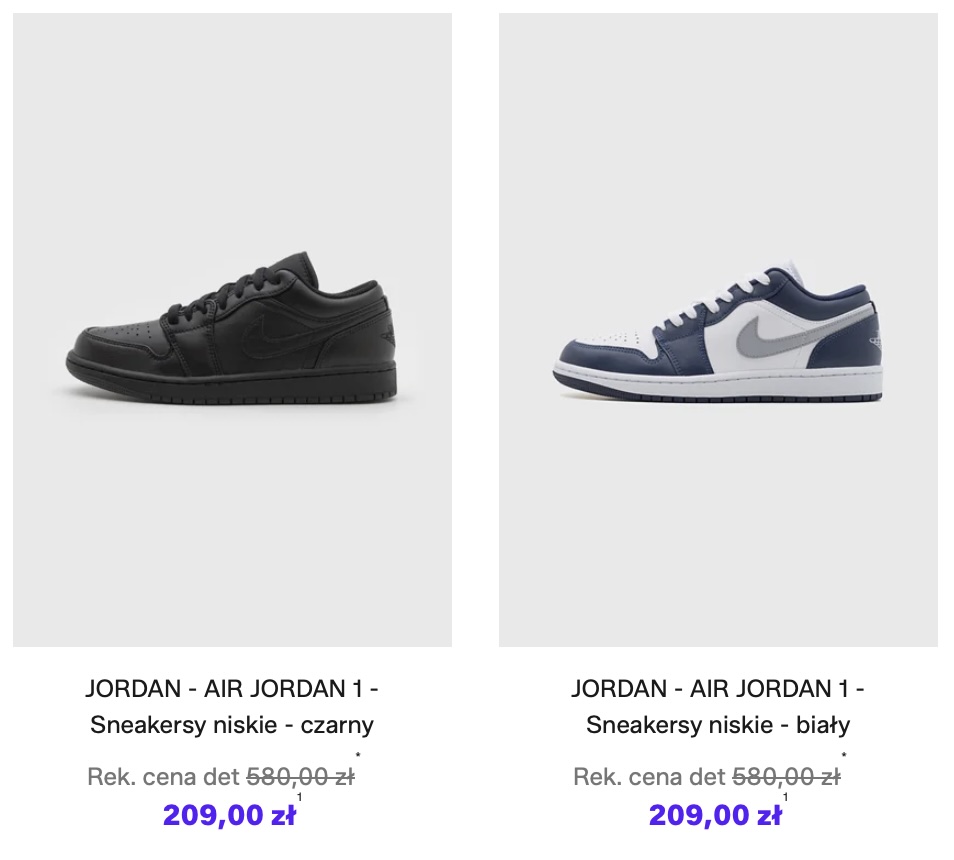Click crossed-out 580,00 zł for czarny sneaker
Screen dimensions: 954x860
point(300,777)
